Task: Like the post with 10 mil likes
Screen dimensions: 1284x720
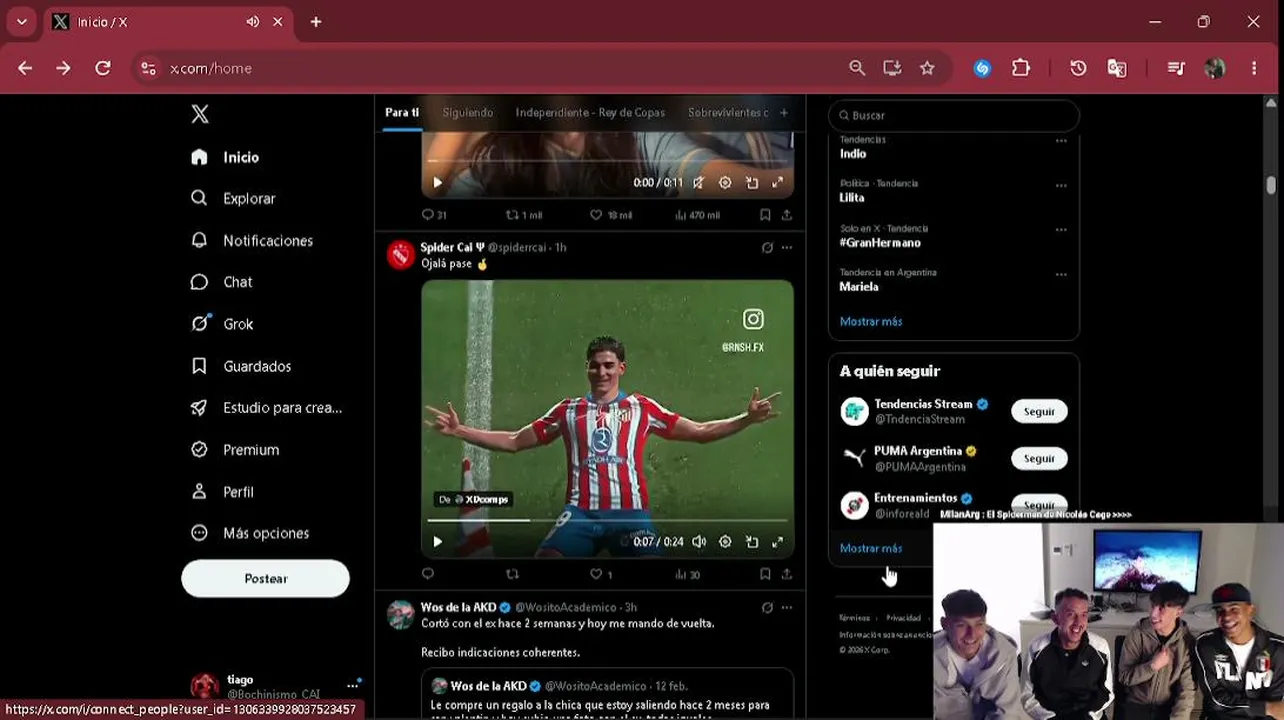Action: (611, 215)
